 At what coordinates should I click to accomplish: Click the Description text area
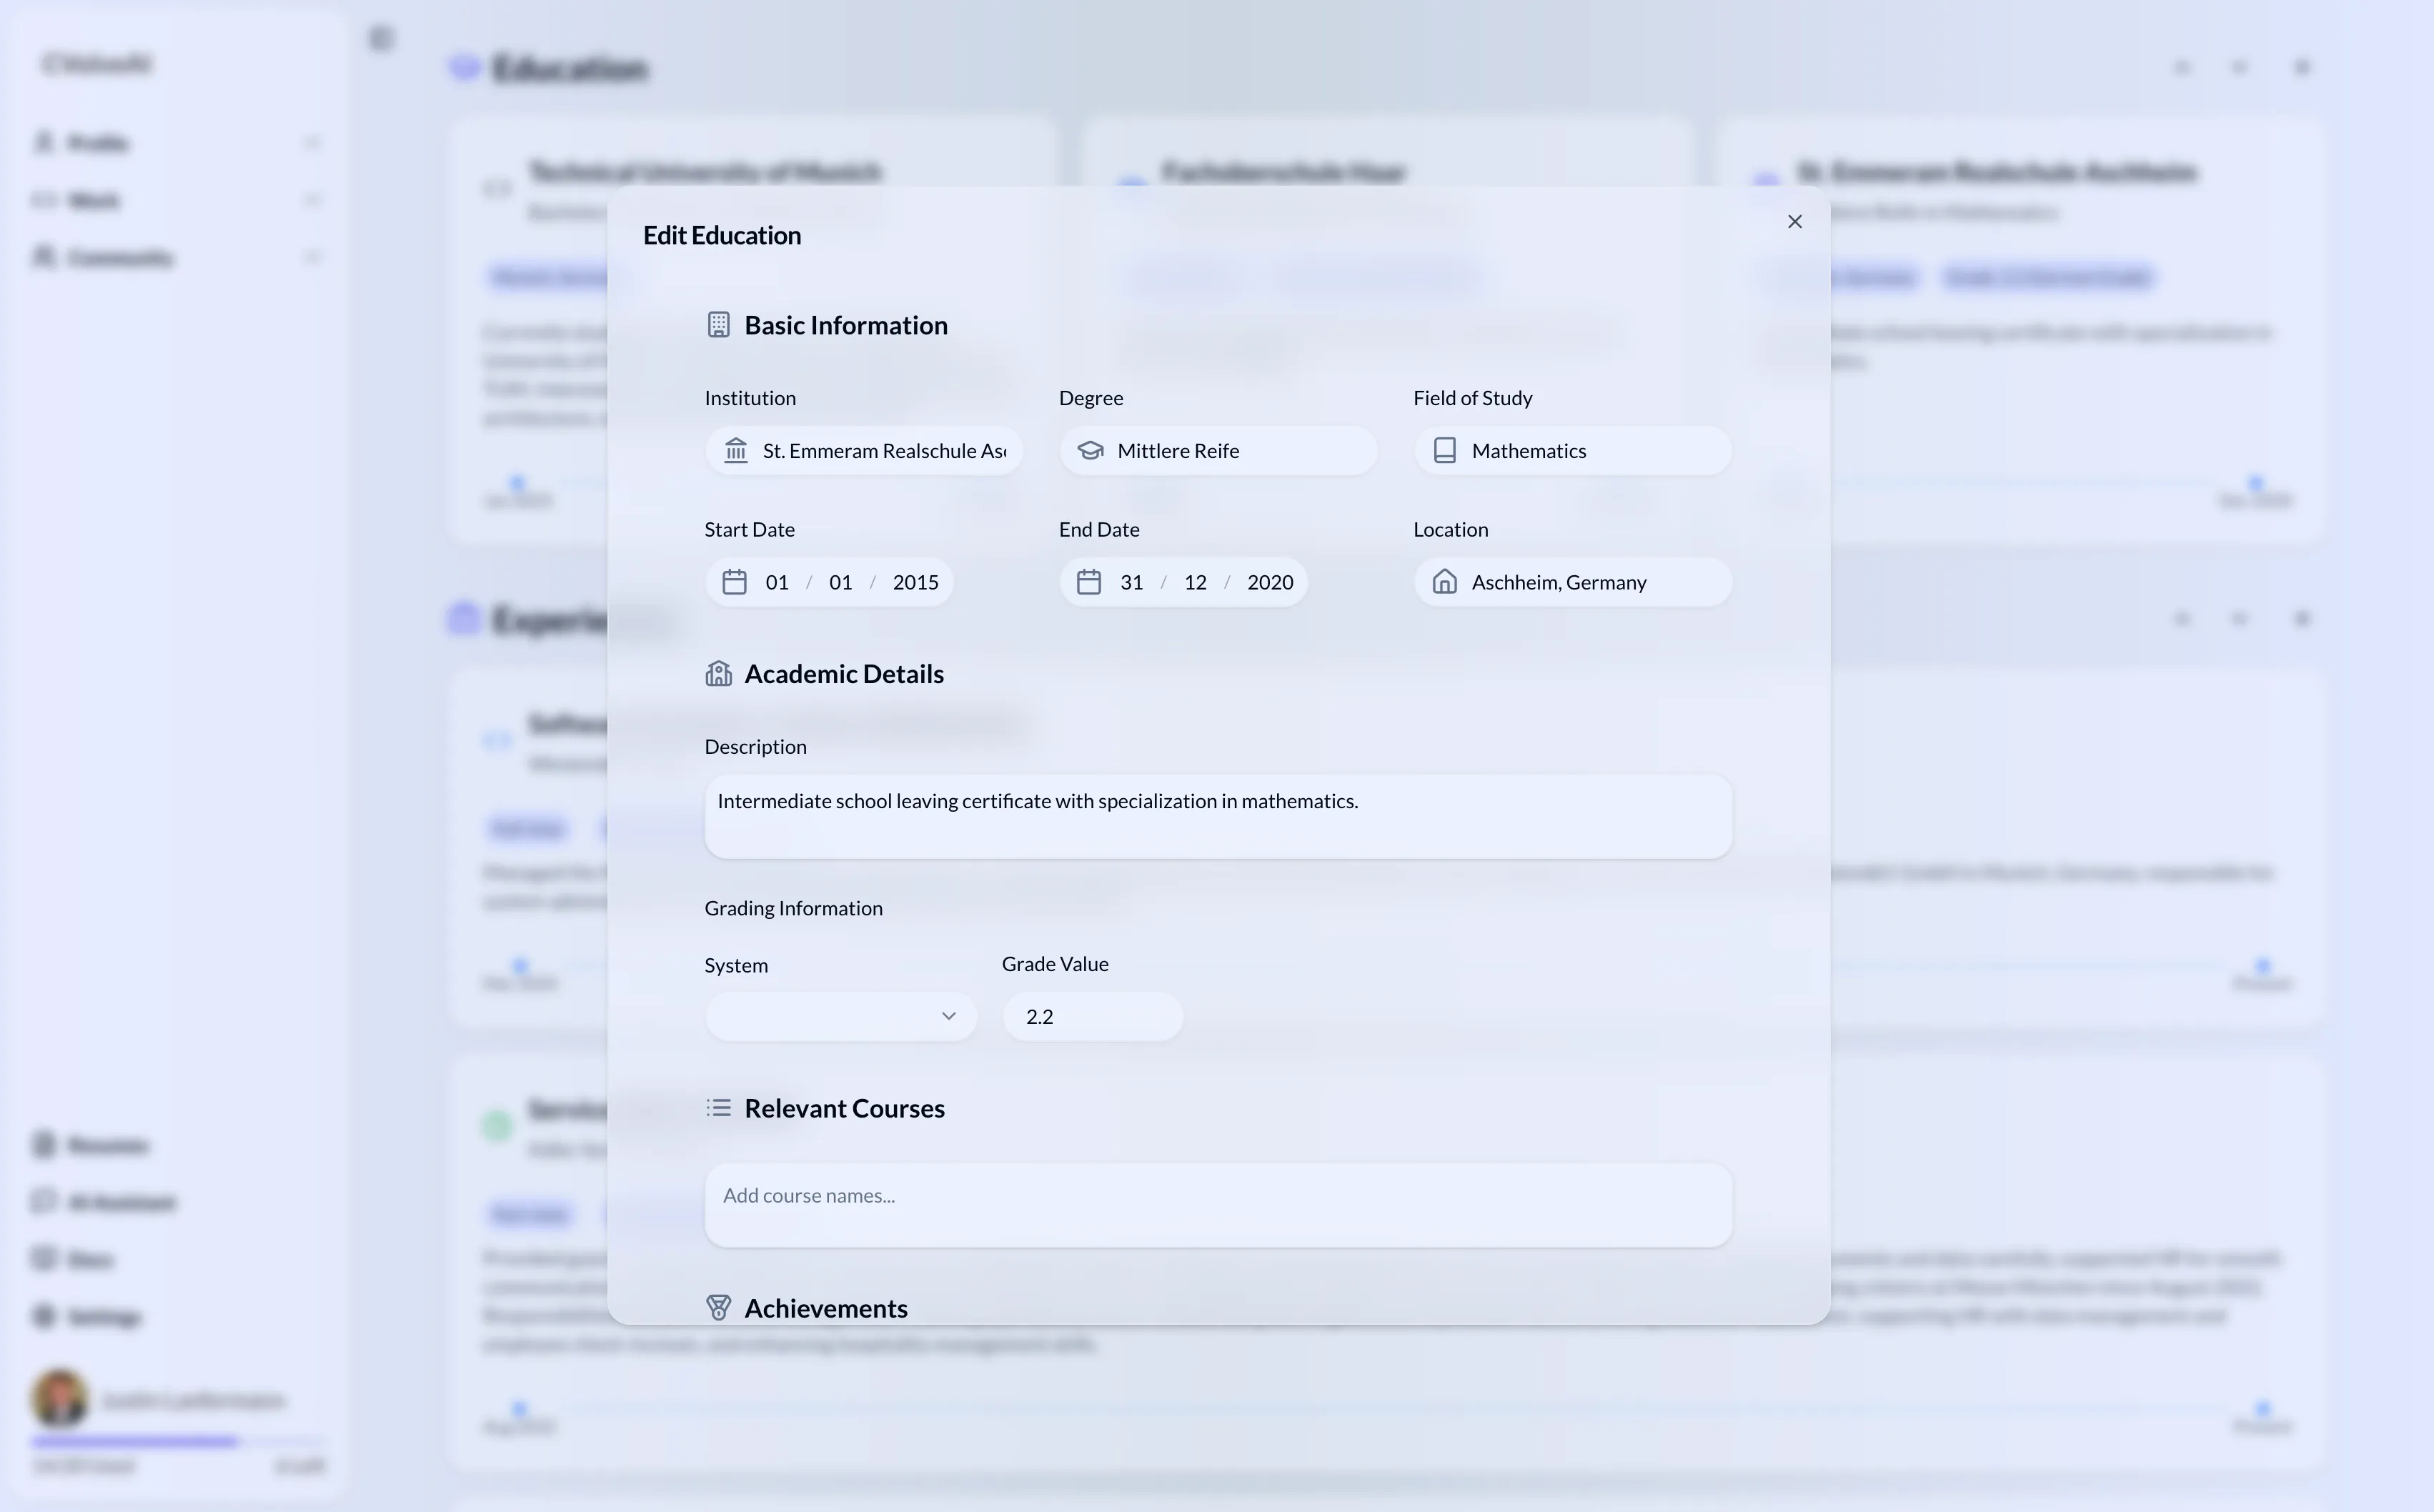point(1217,816)
